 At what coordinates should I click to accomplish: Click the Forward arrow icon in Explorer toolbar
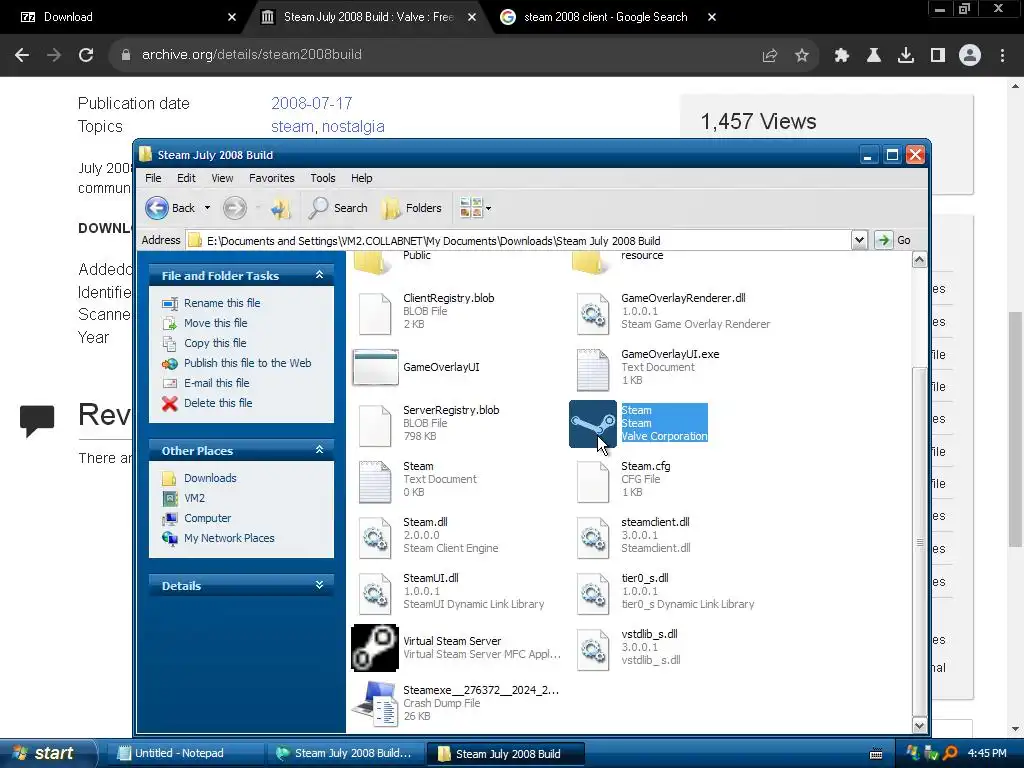234,208
